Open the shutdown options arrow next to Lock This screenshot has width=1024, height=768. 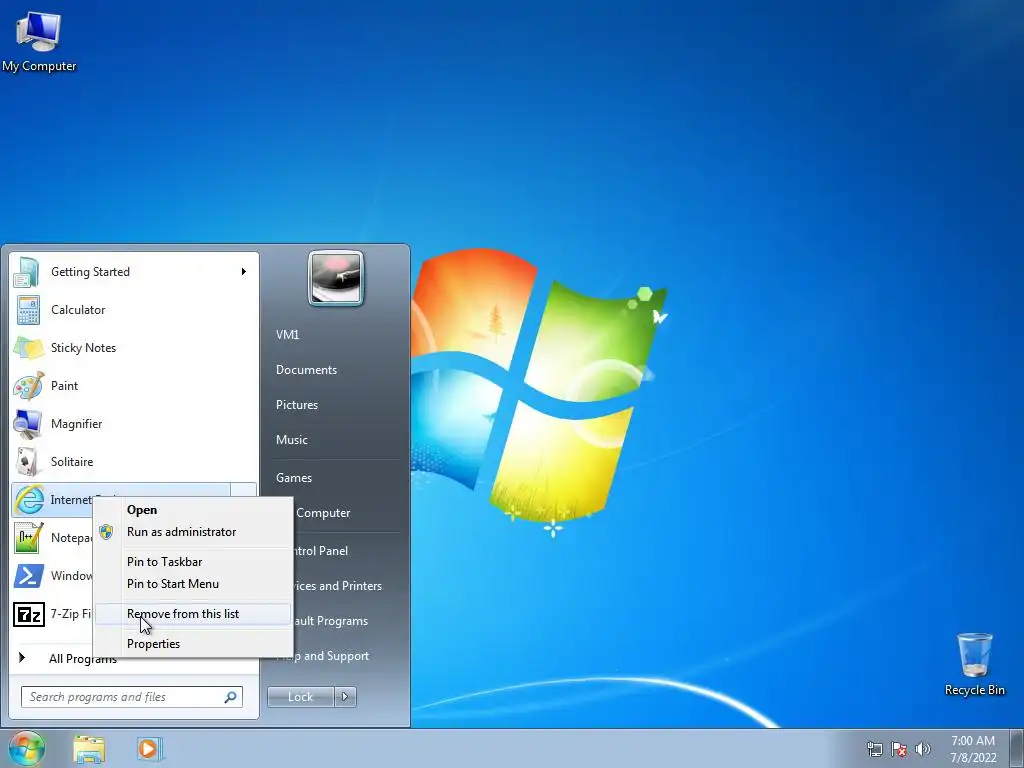(345, 697)
